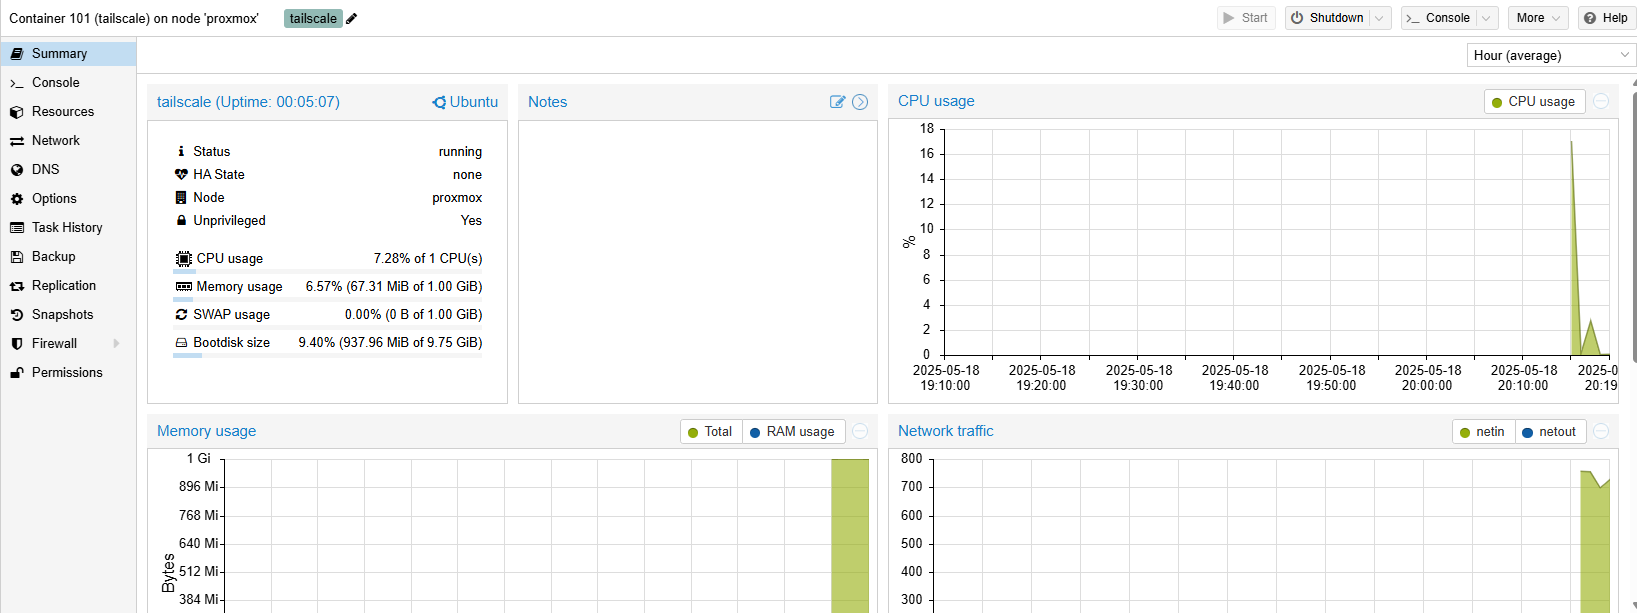
Task: Toggle netout series in Network traffic legend
Action: 1549,432
